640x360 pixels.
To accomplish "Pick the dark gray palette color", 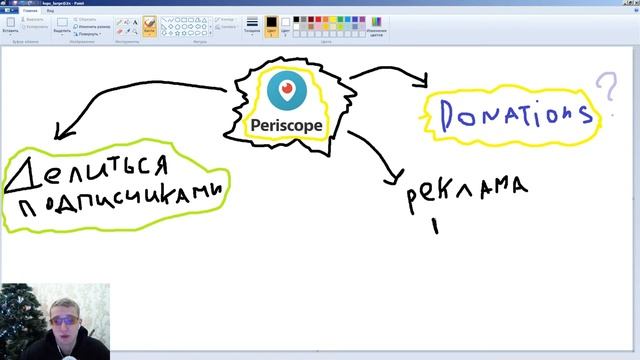I will tap(304, 19).
